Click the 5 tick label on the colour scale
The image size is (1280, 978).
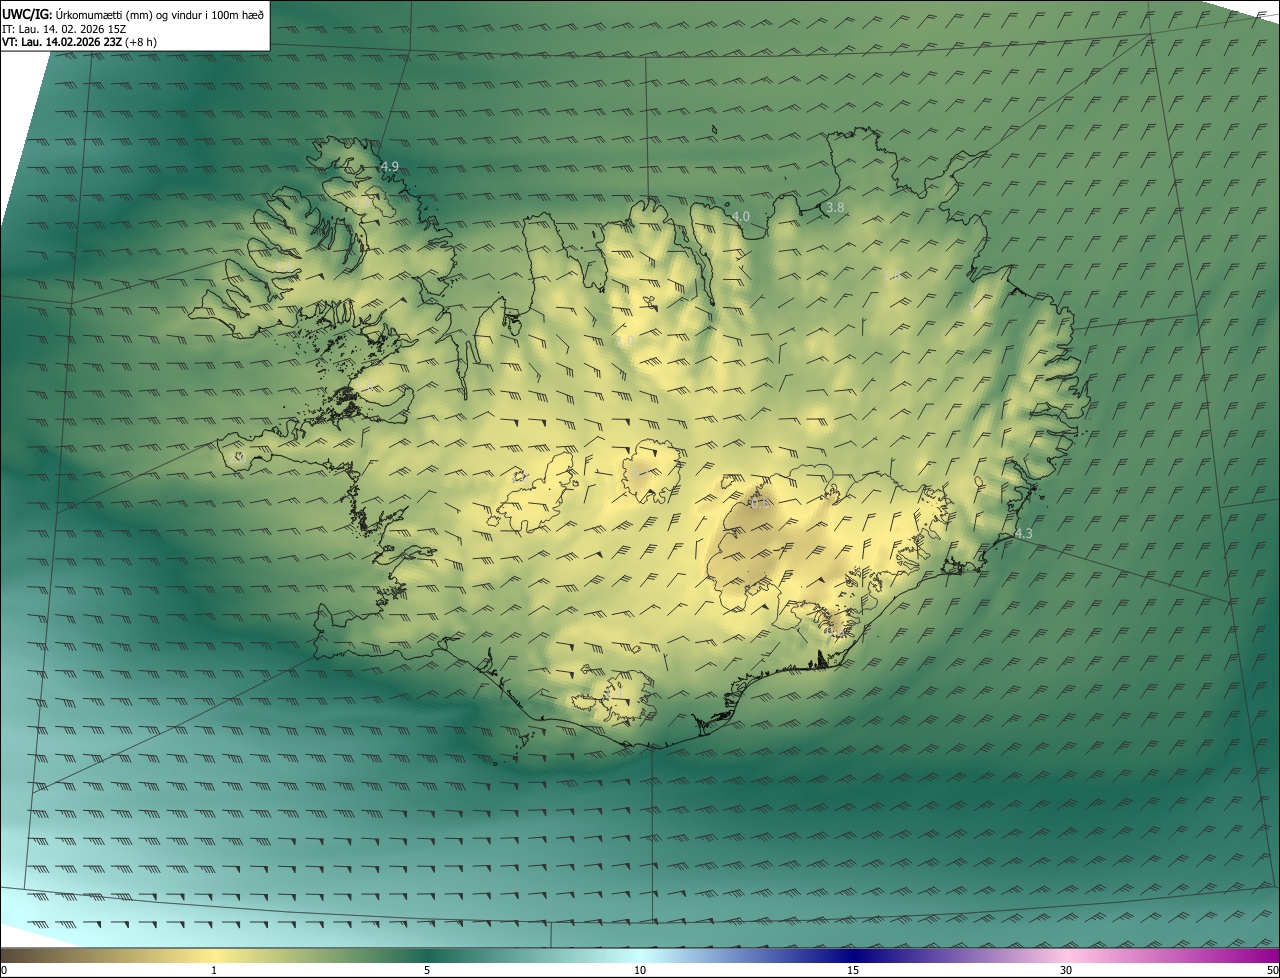[x=427, y=970]
